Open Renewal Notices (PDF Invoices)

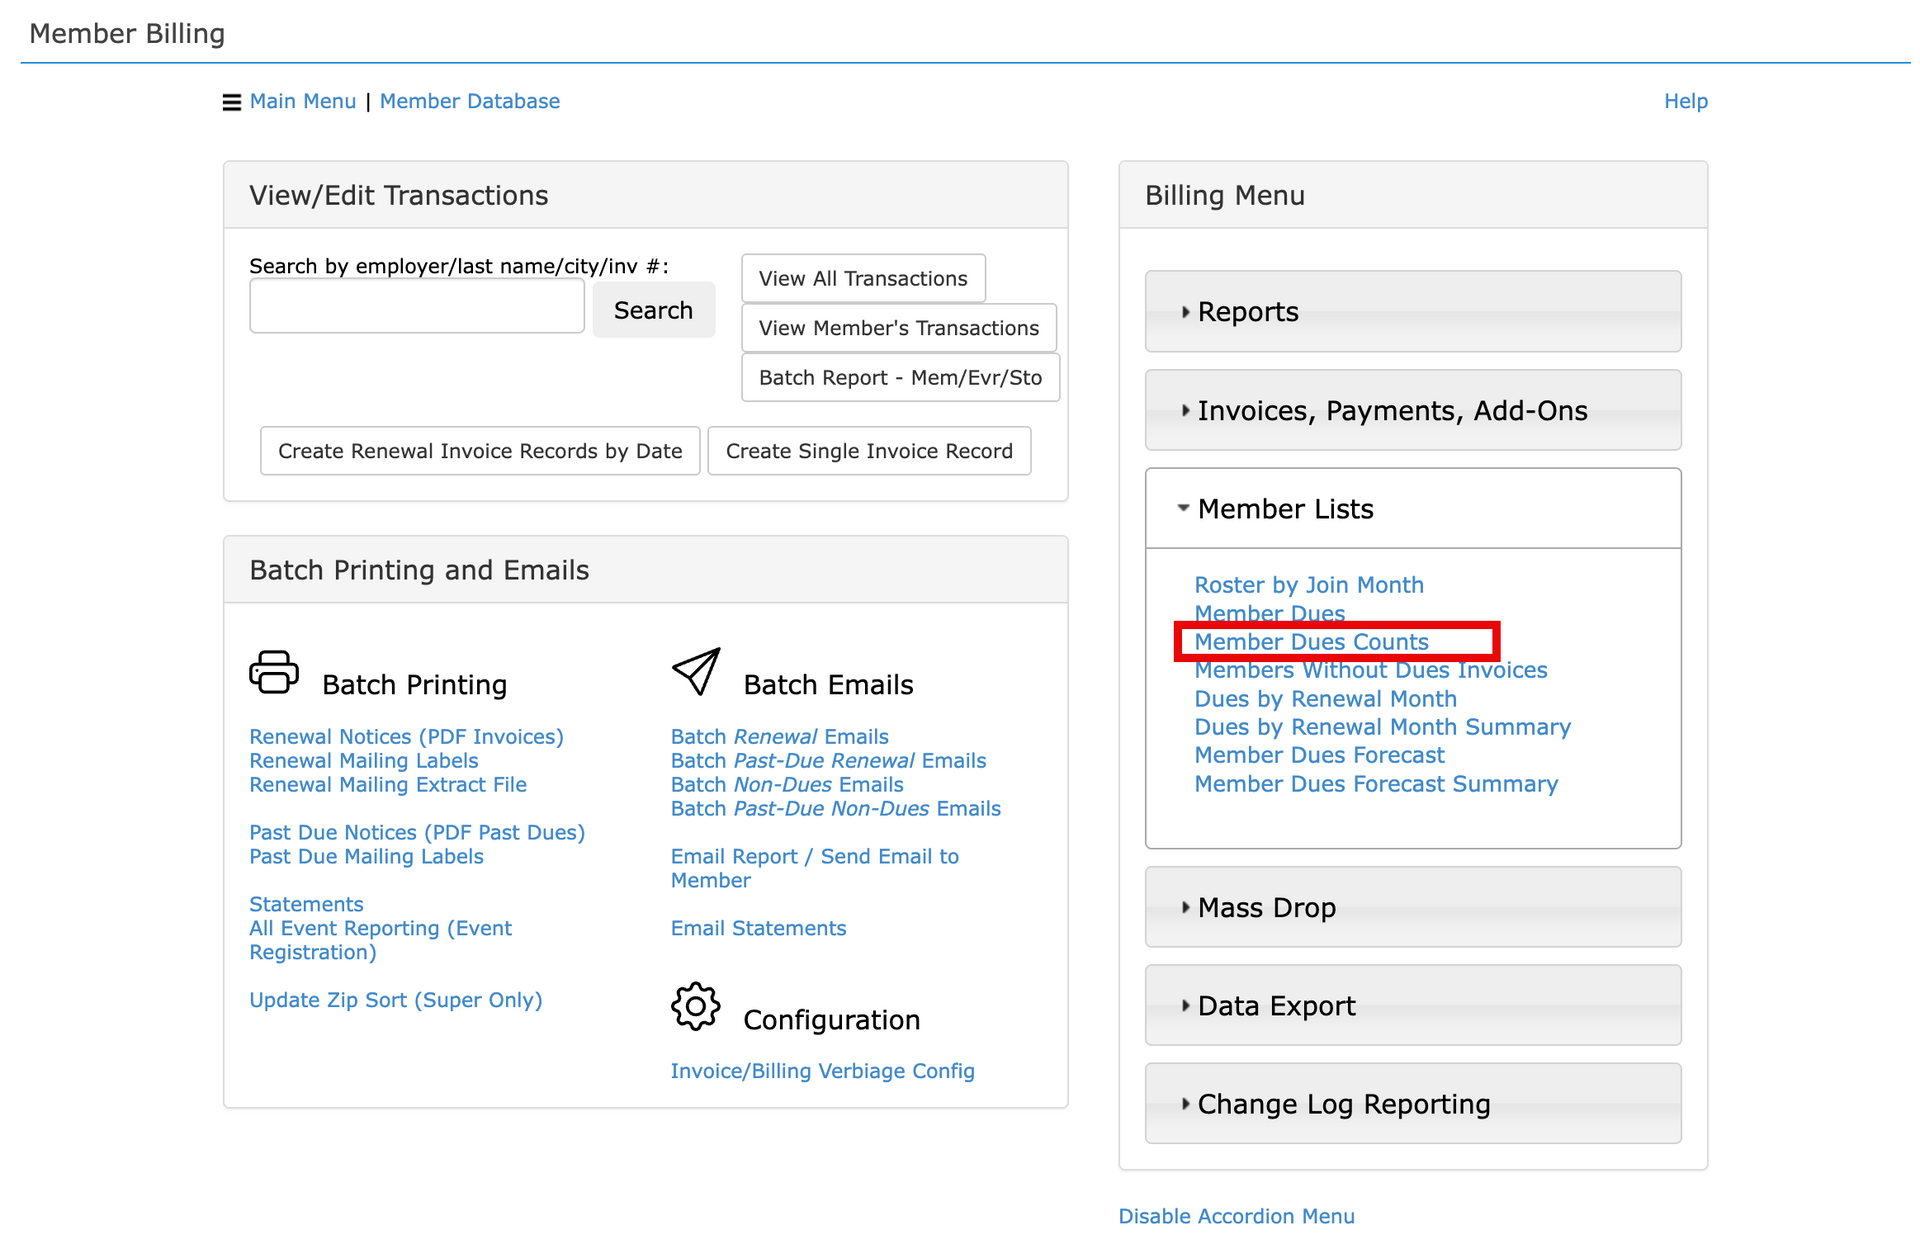coord(406,737)
